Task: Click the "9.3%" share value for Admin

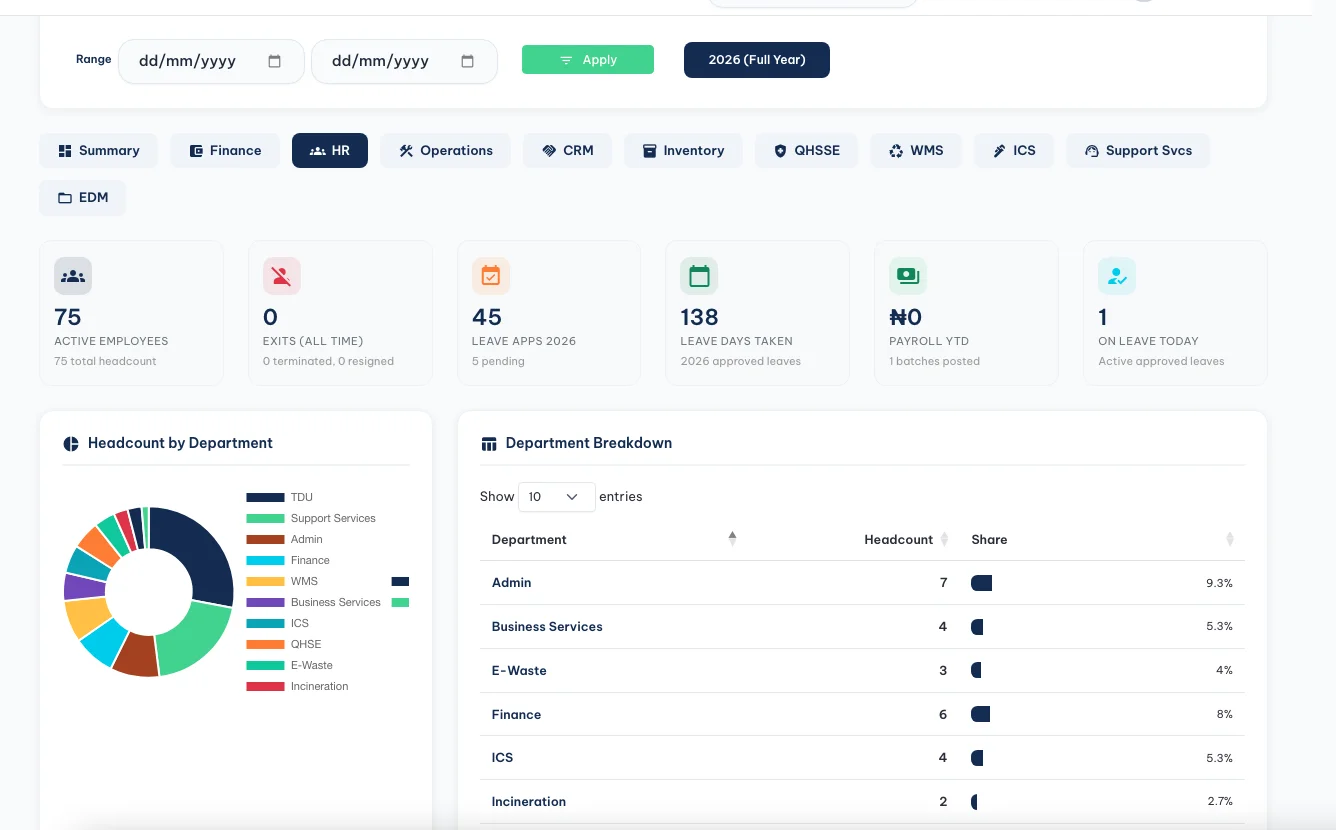Action: 1219,583
